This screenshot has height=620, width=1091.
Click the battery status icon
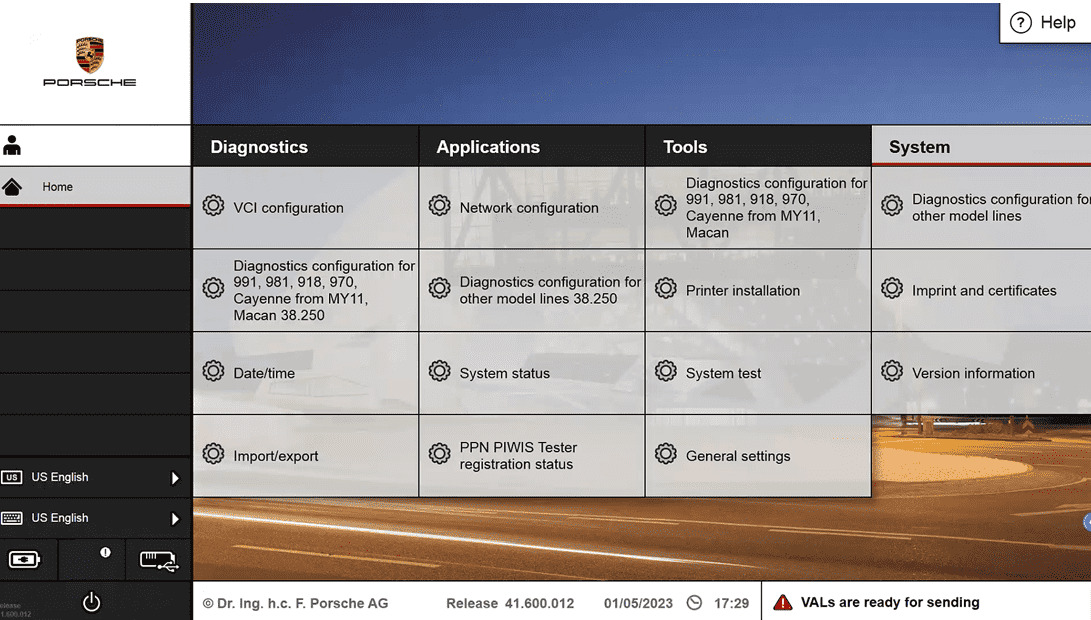24,559
